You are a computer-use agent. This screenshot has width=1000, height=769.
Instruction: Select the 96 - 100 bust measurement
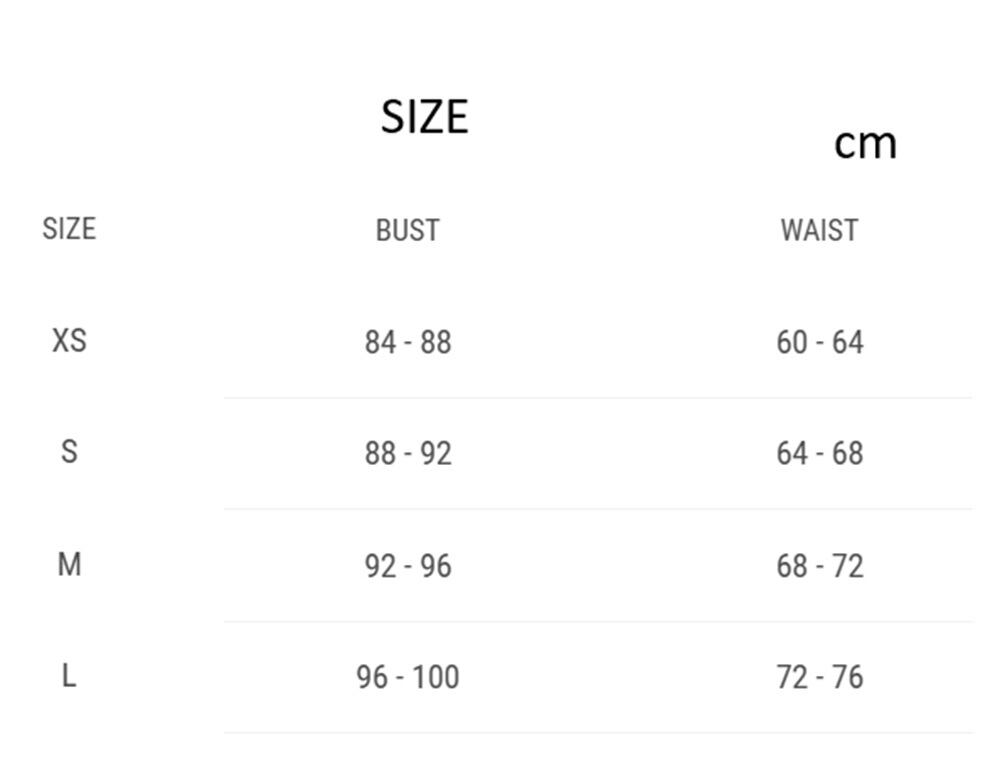(x=408, y=678)
